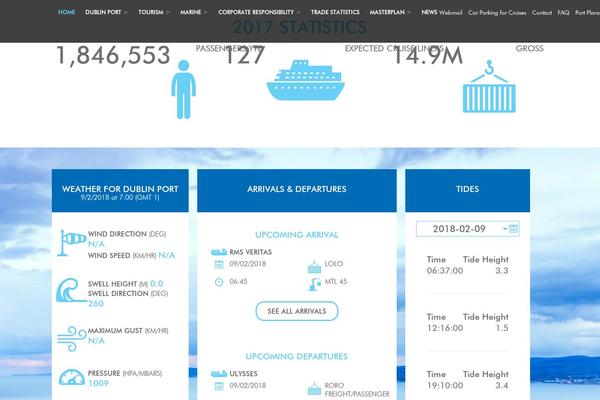The width and height of the screenshot is (600, 400).
Task: Click the windsock wind direction icon
Action: point(72,243)
